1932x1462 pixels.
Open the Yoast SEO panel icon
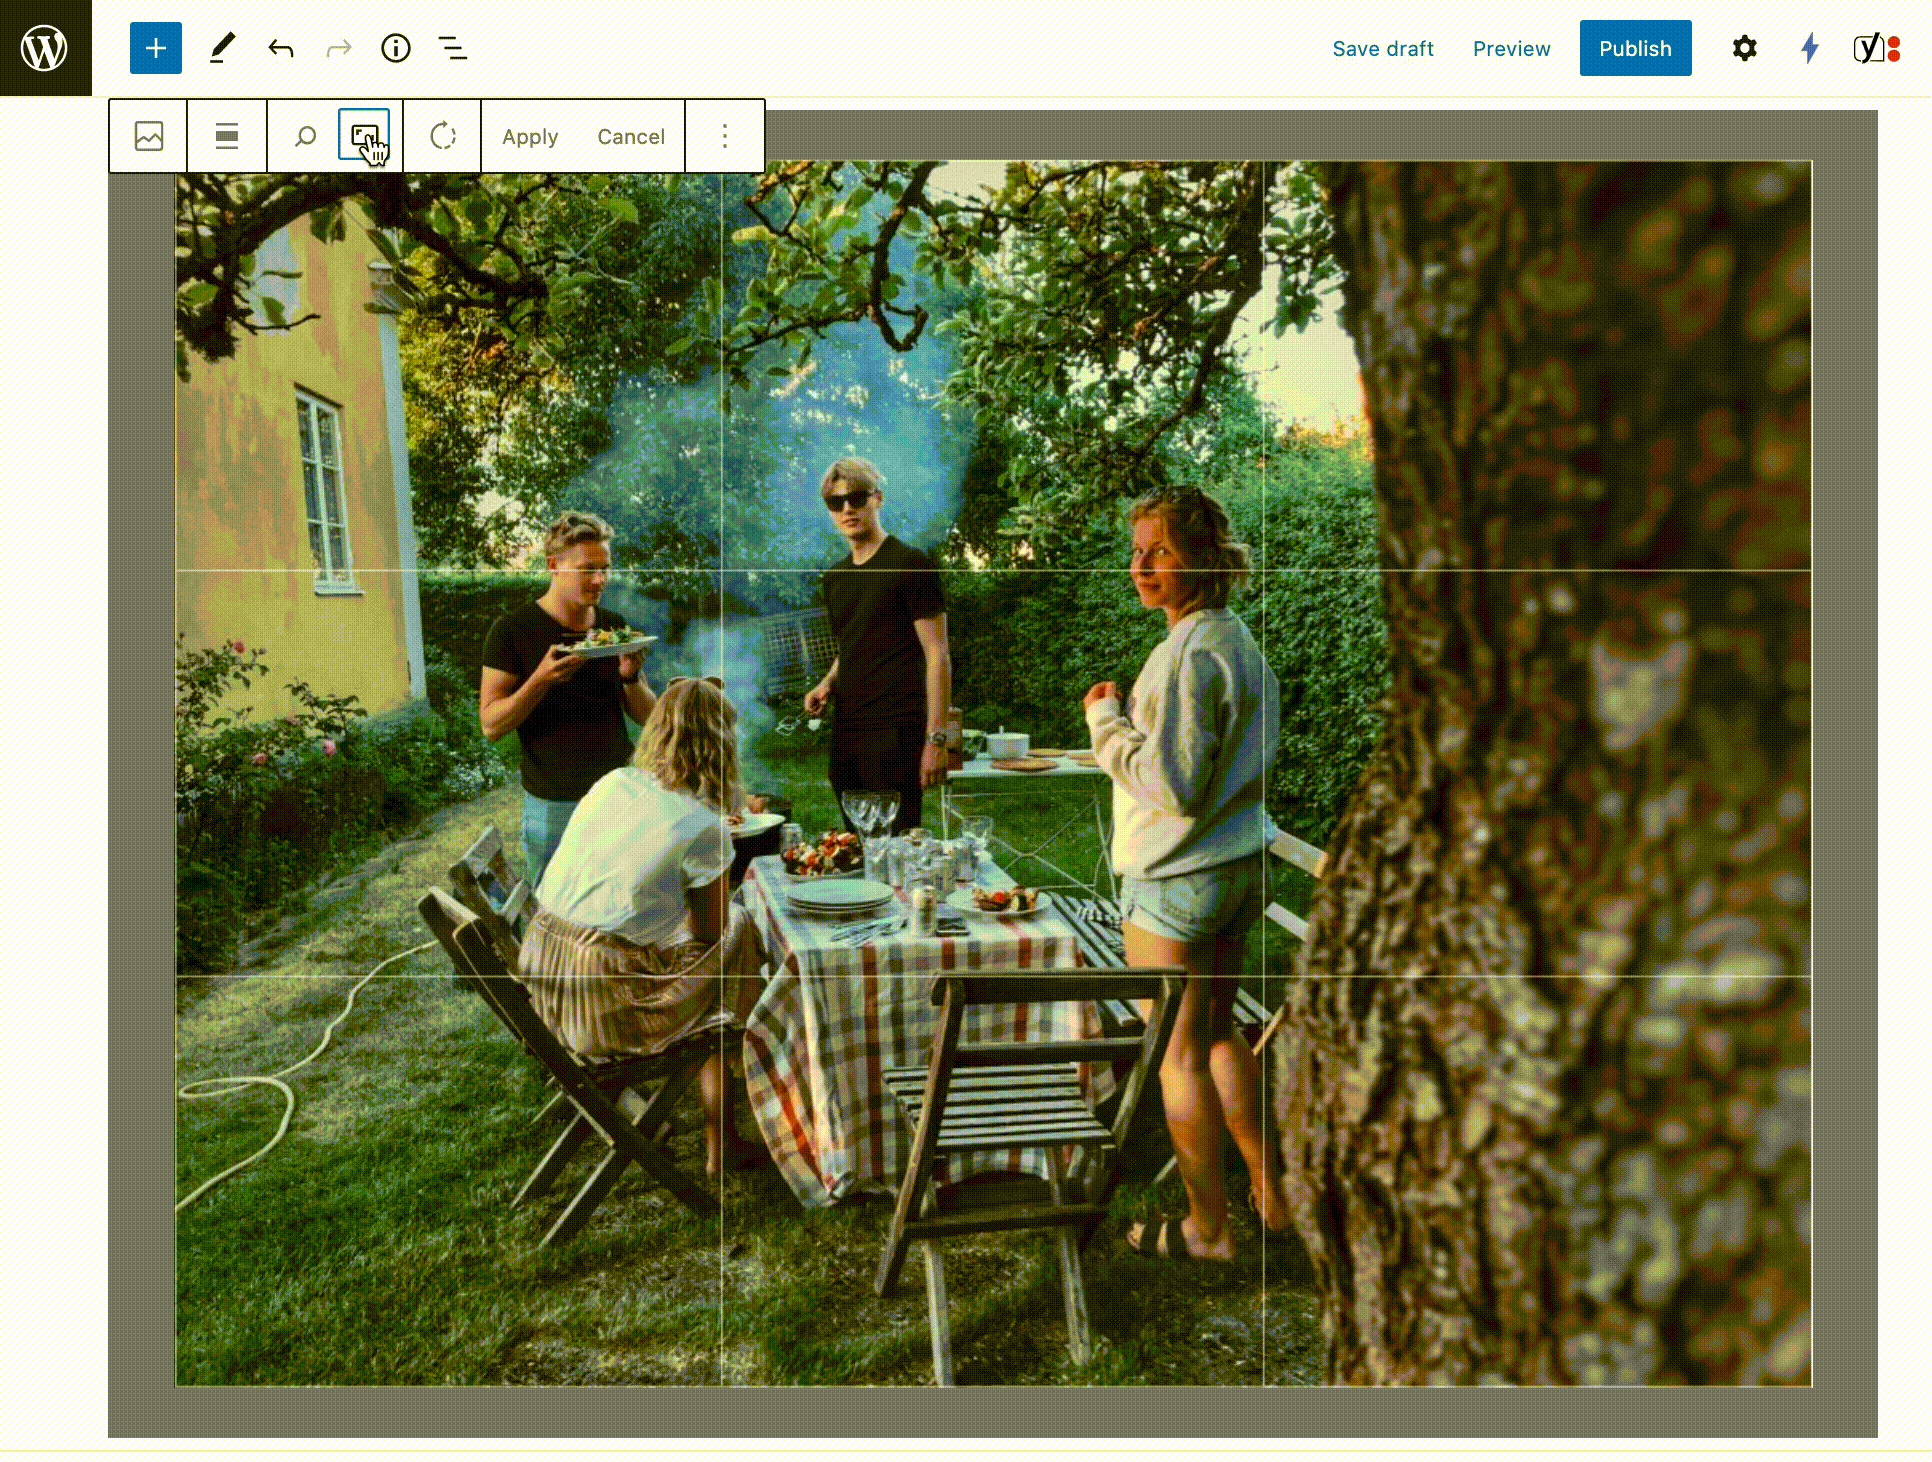[x=1876, y=48]
